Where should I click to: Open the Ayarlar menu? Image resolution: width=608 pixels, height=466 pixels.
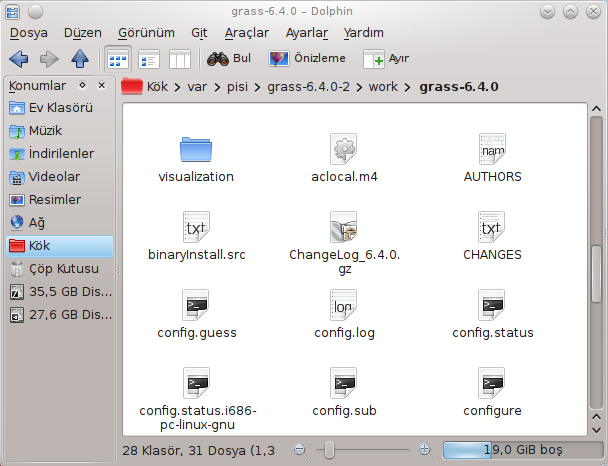coord(307,33)
